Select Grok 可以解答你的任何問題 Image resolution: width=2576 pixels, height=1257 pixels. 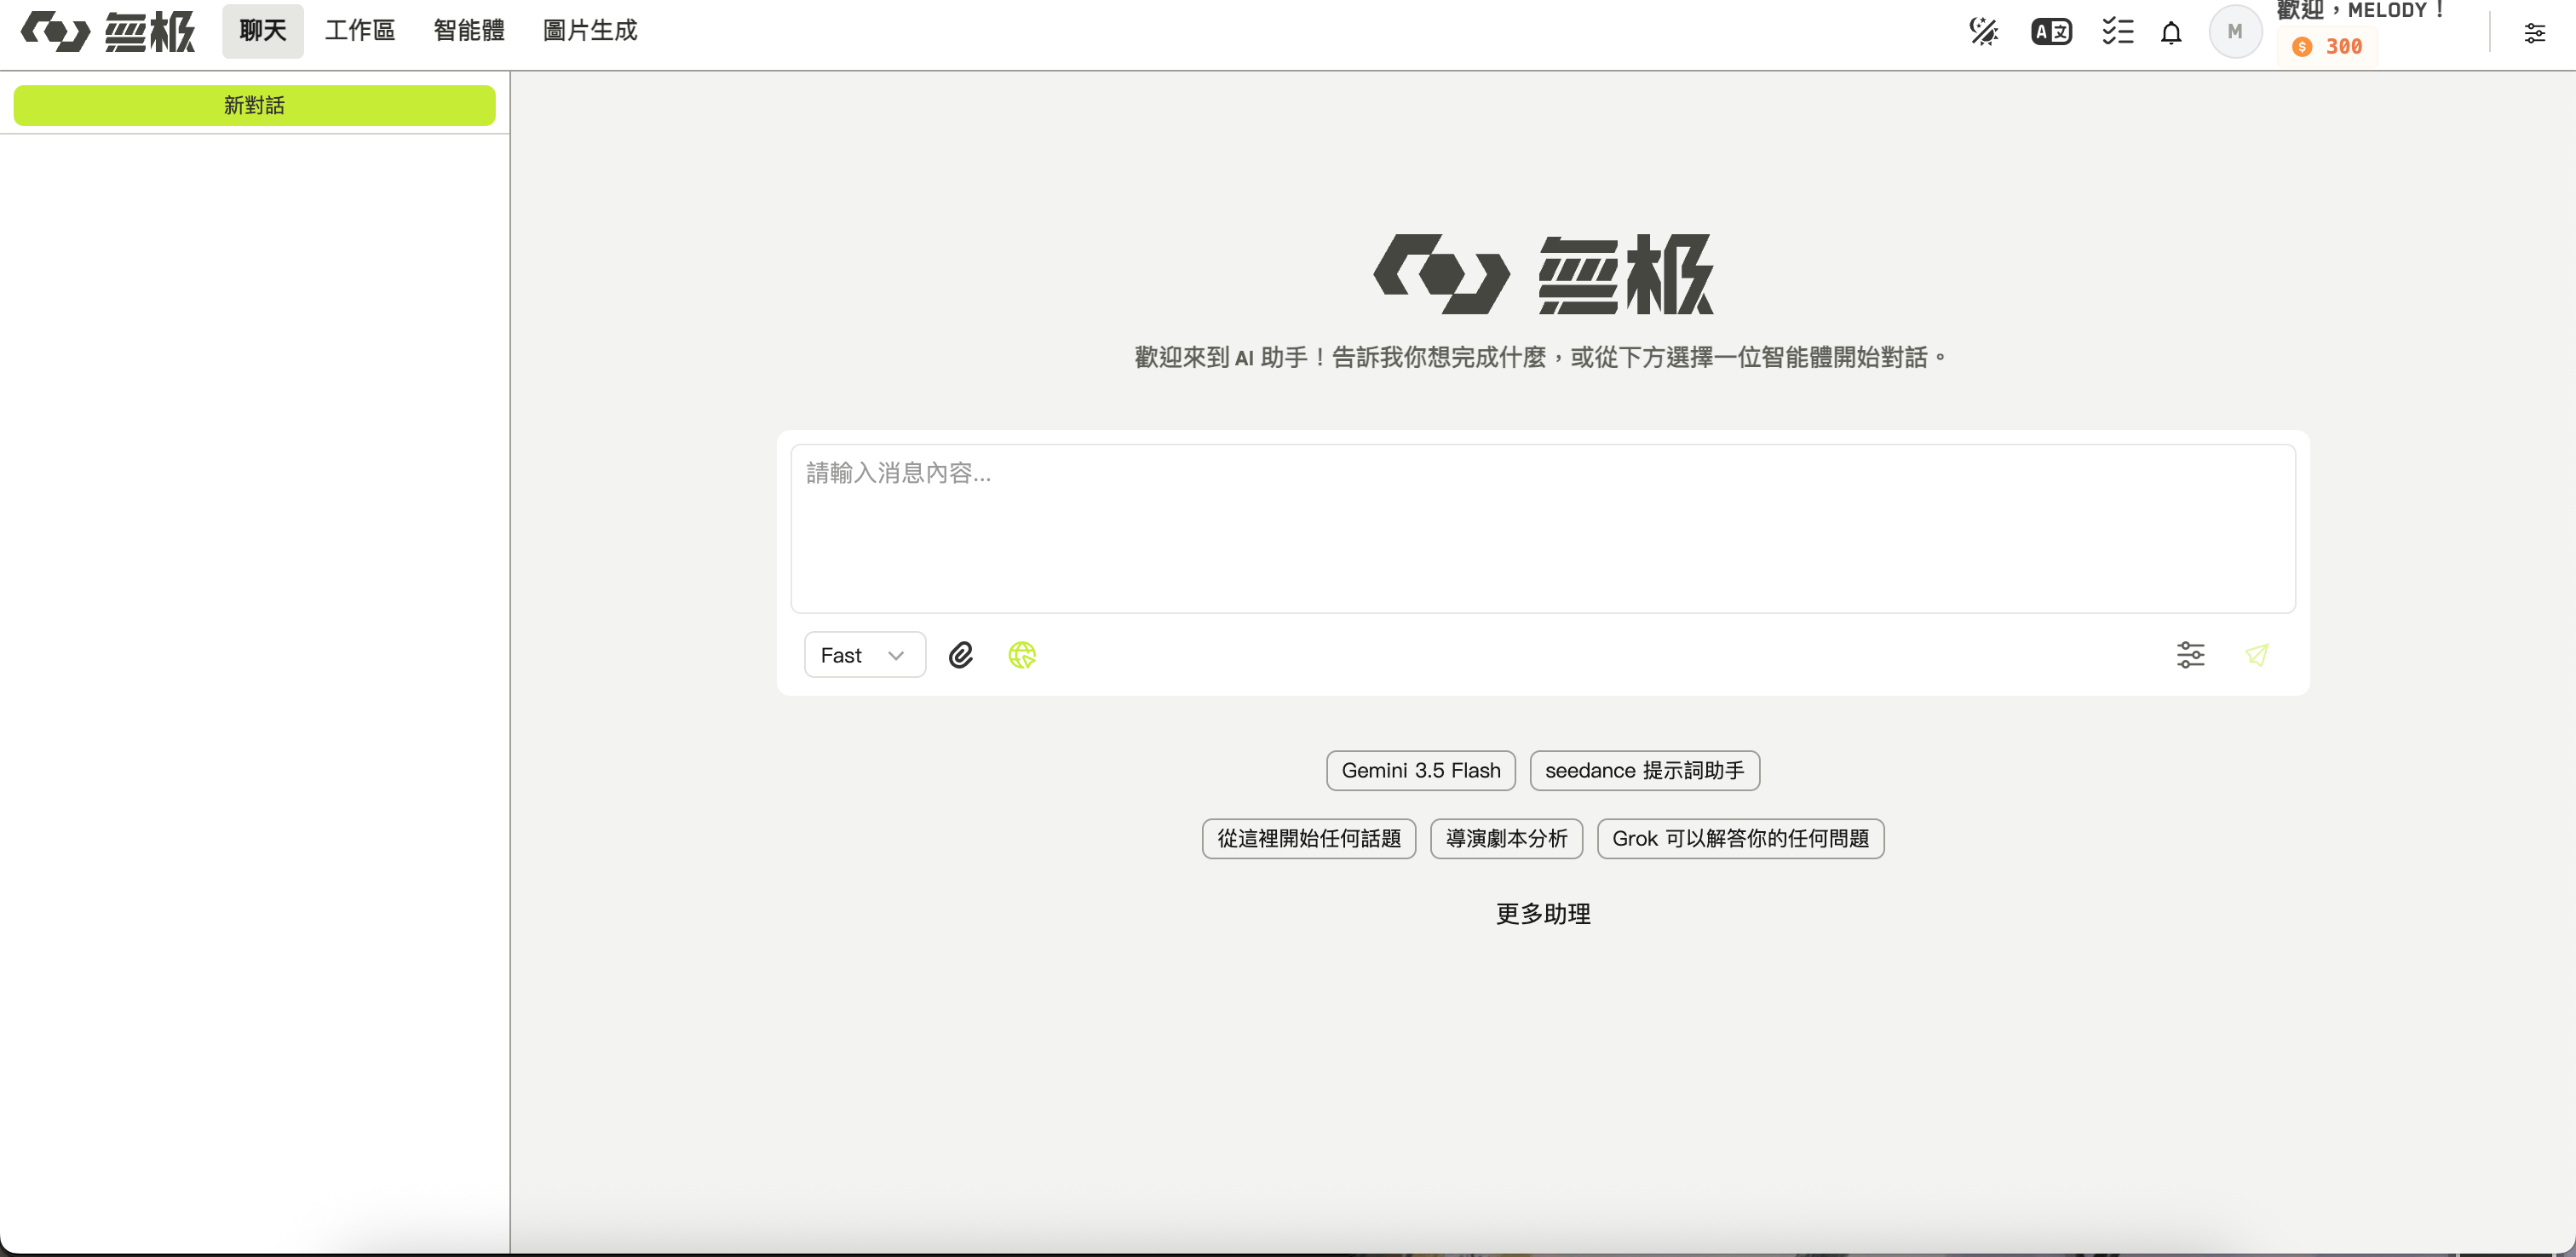point(1741,839)
